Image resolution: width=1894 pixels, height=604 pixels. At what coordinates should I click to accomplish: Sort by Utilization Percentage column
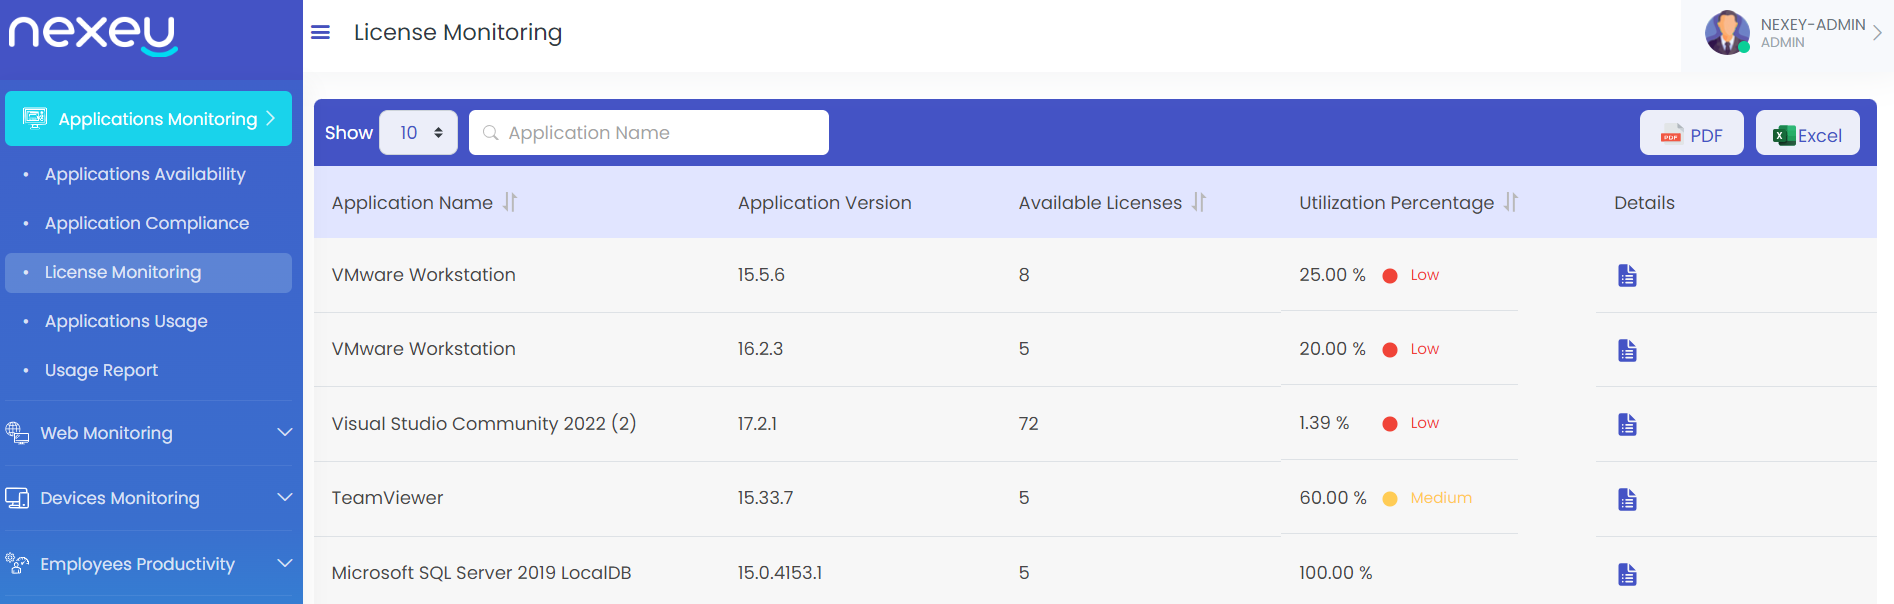(1511, 203)
